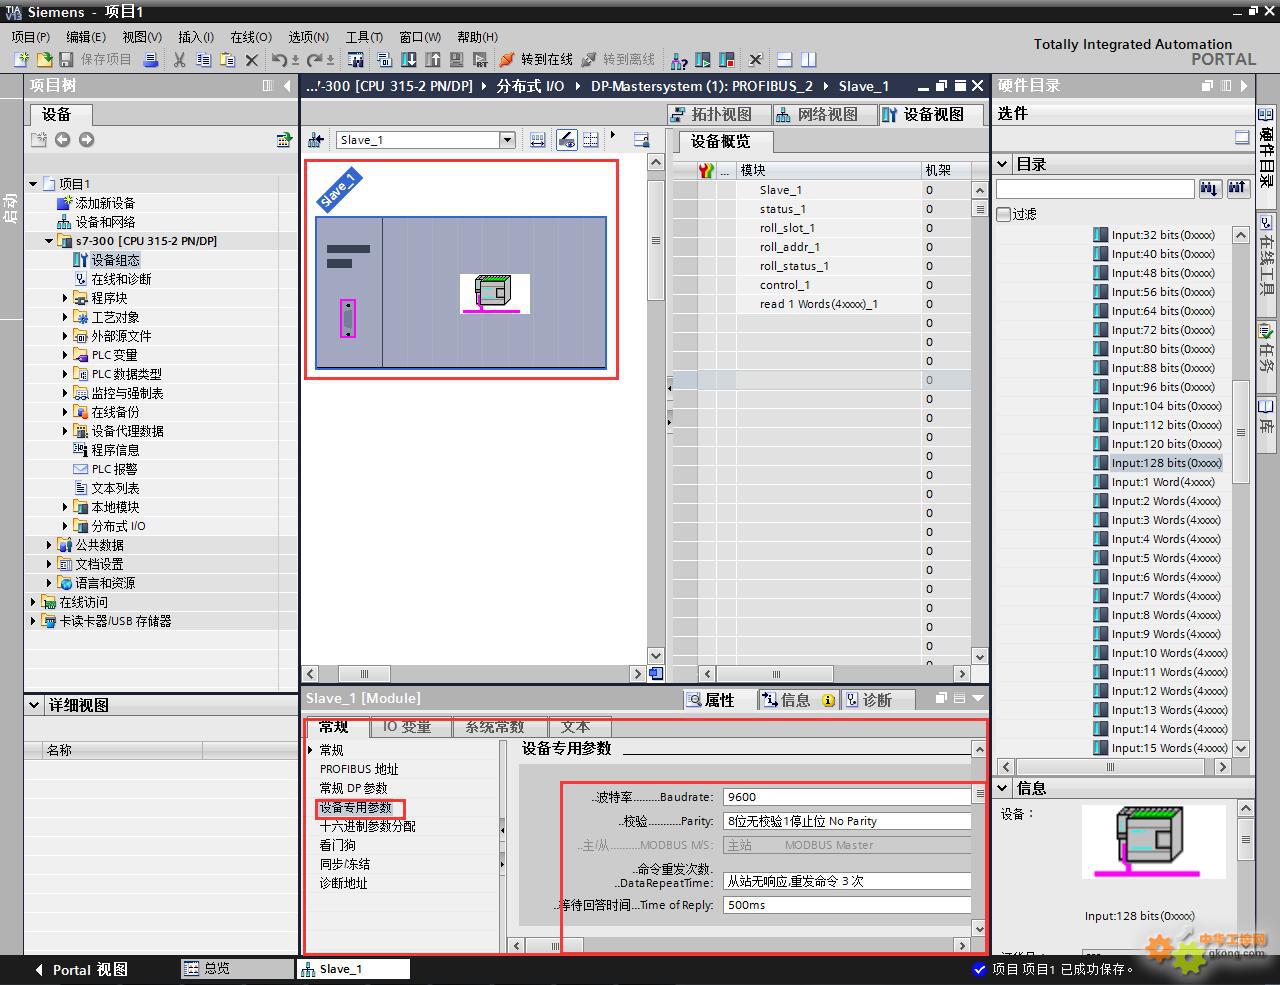Open the Slave_1 device selector dropdown
1280x985 pixels.
(x=507, y=140)
